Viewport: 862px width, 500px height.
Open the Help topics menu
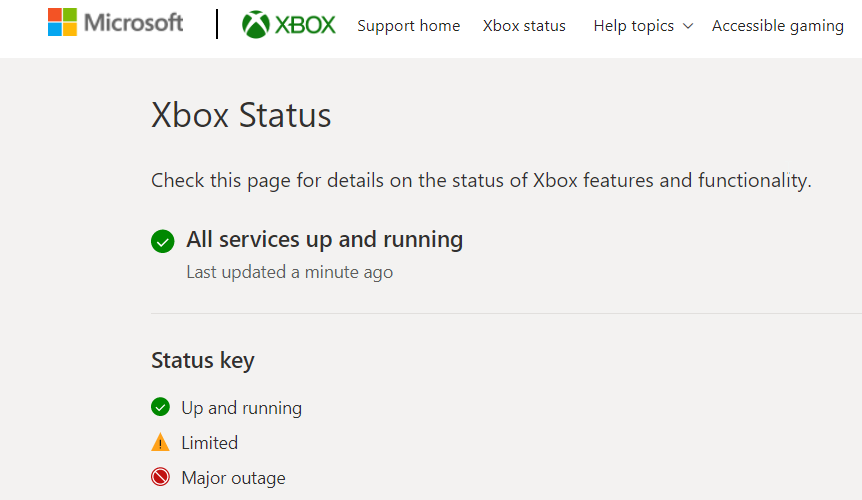point(634,26)
